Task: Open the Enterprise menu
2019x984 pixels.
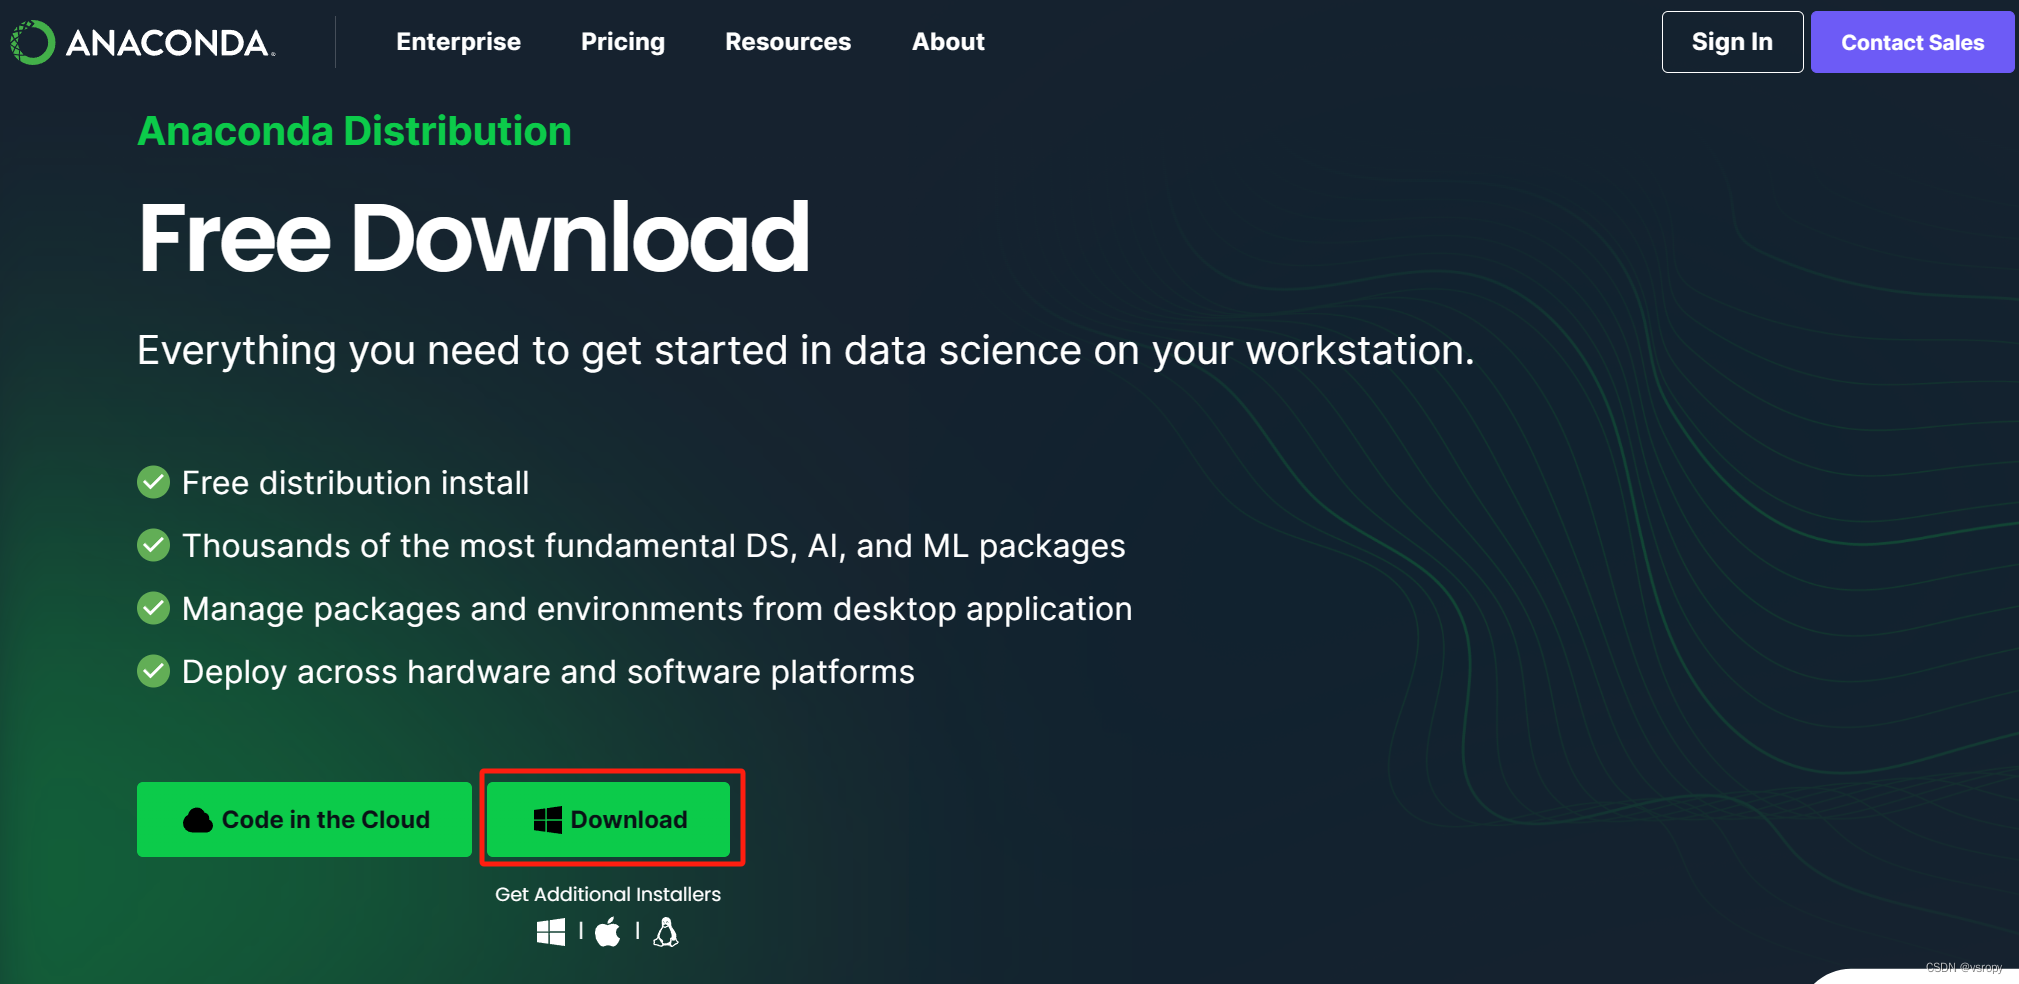Action: click(x=458, y=42)
